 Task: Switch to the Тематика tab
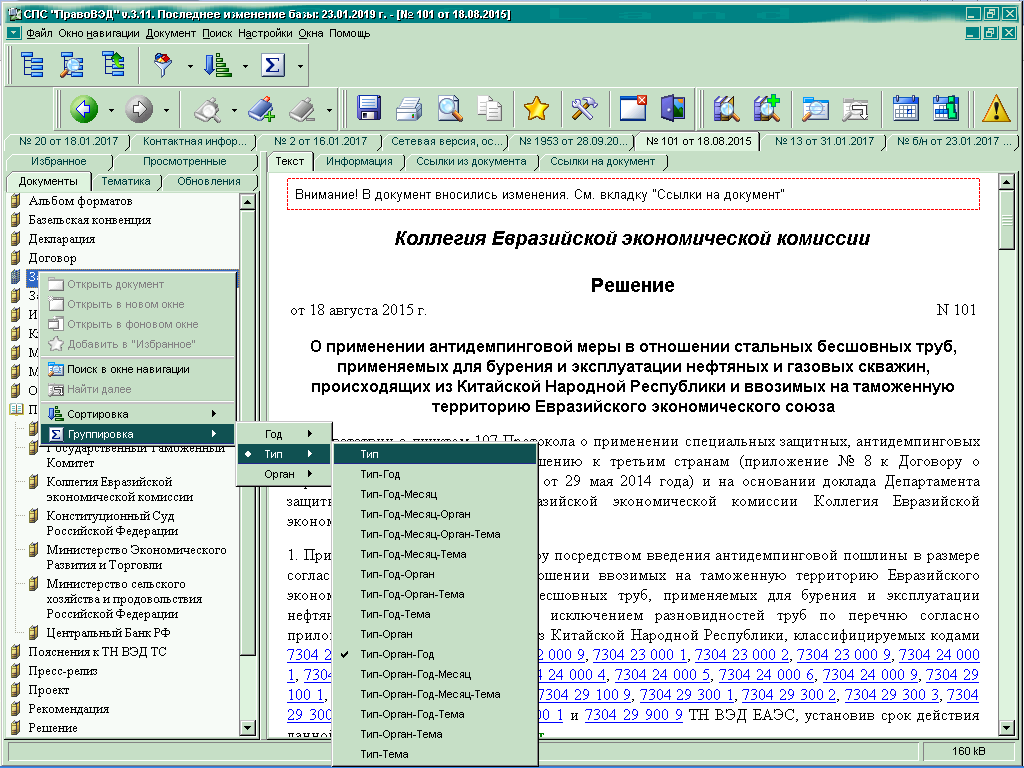pos(126,182)
